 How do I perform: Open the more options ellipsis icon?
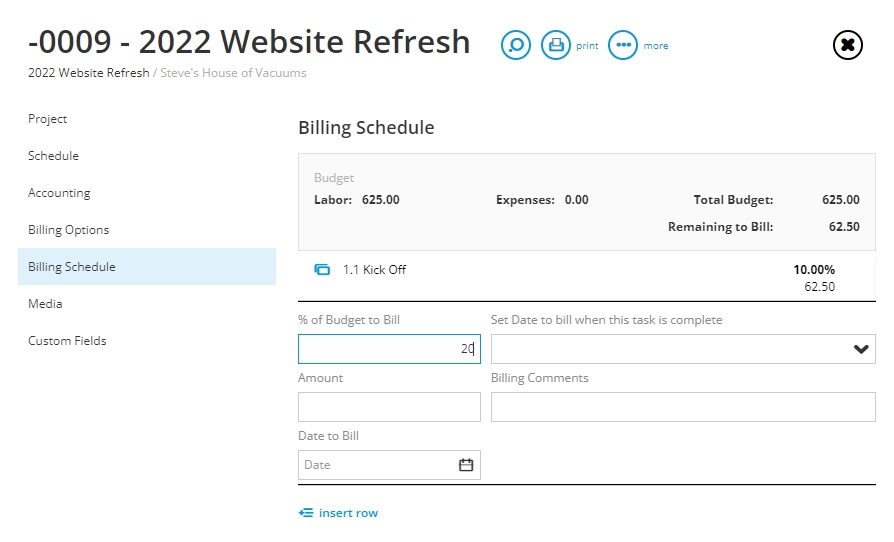tap(623, 45)
